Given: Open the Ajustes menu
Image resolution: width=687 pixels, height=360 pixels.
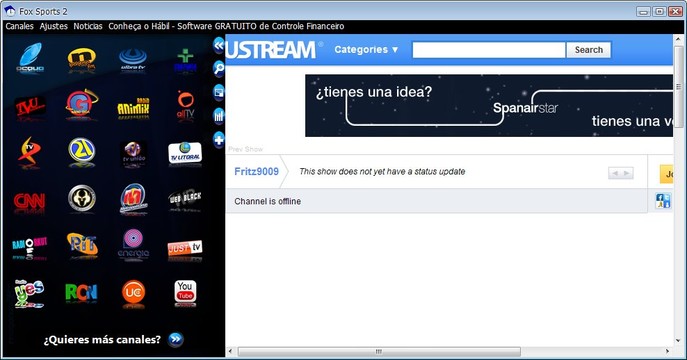Looking at the screenshot, I should [53, 26].
